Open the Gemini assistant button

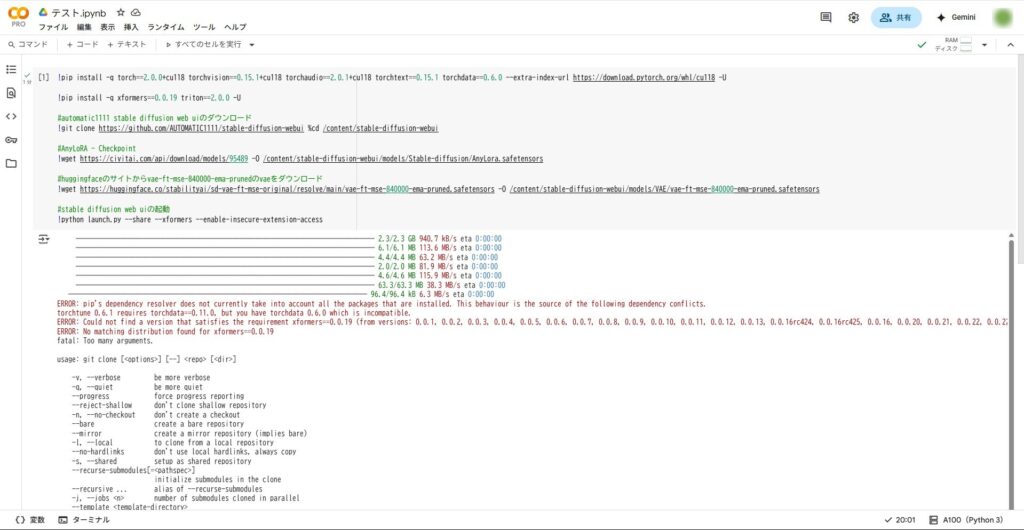956,18
